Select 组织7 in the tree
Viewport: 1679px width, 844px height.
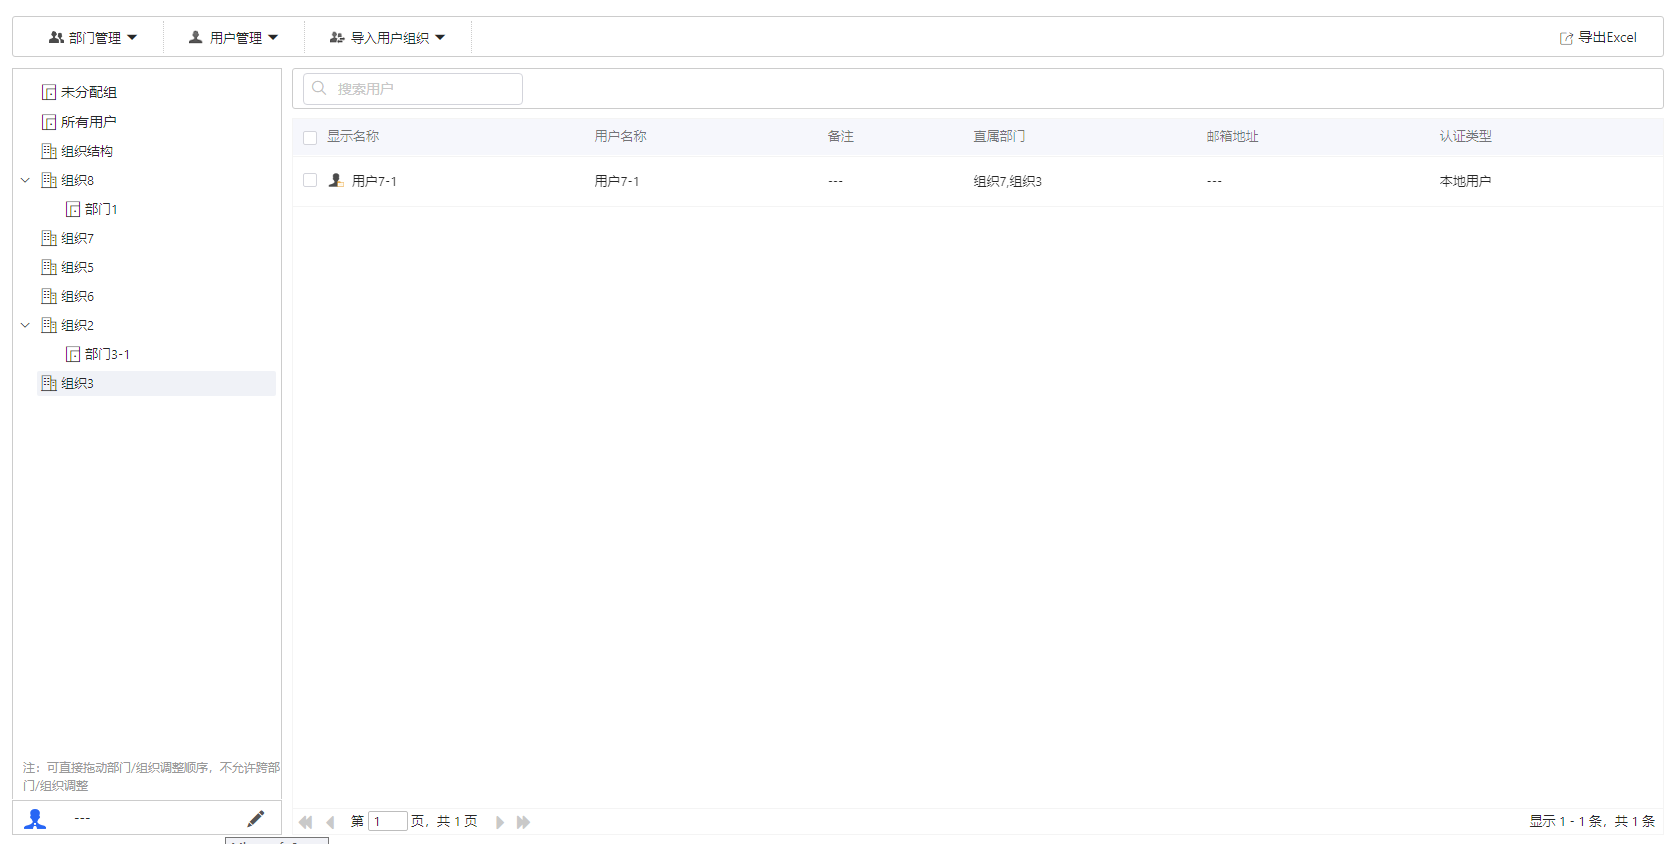pos(77,238)
